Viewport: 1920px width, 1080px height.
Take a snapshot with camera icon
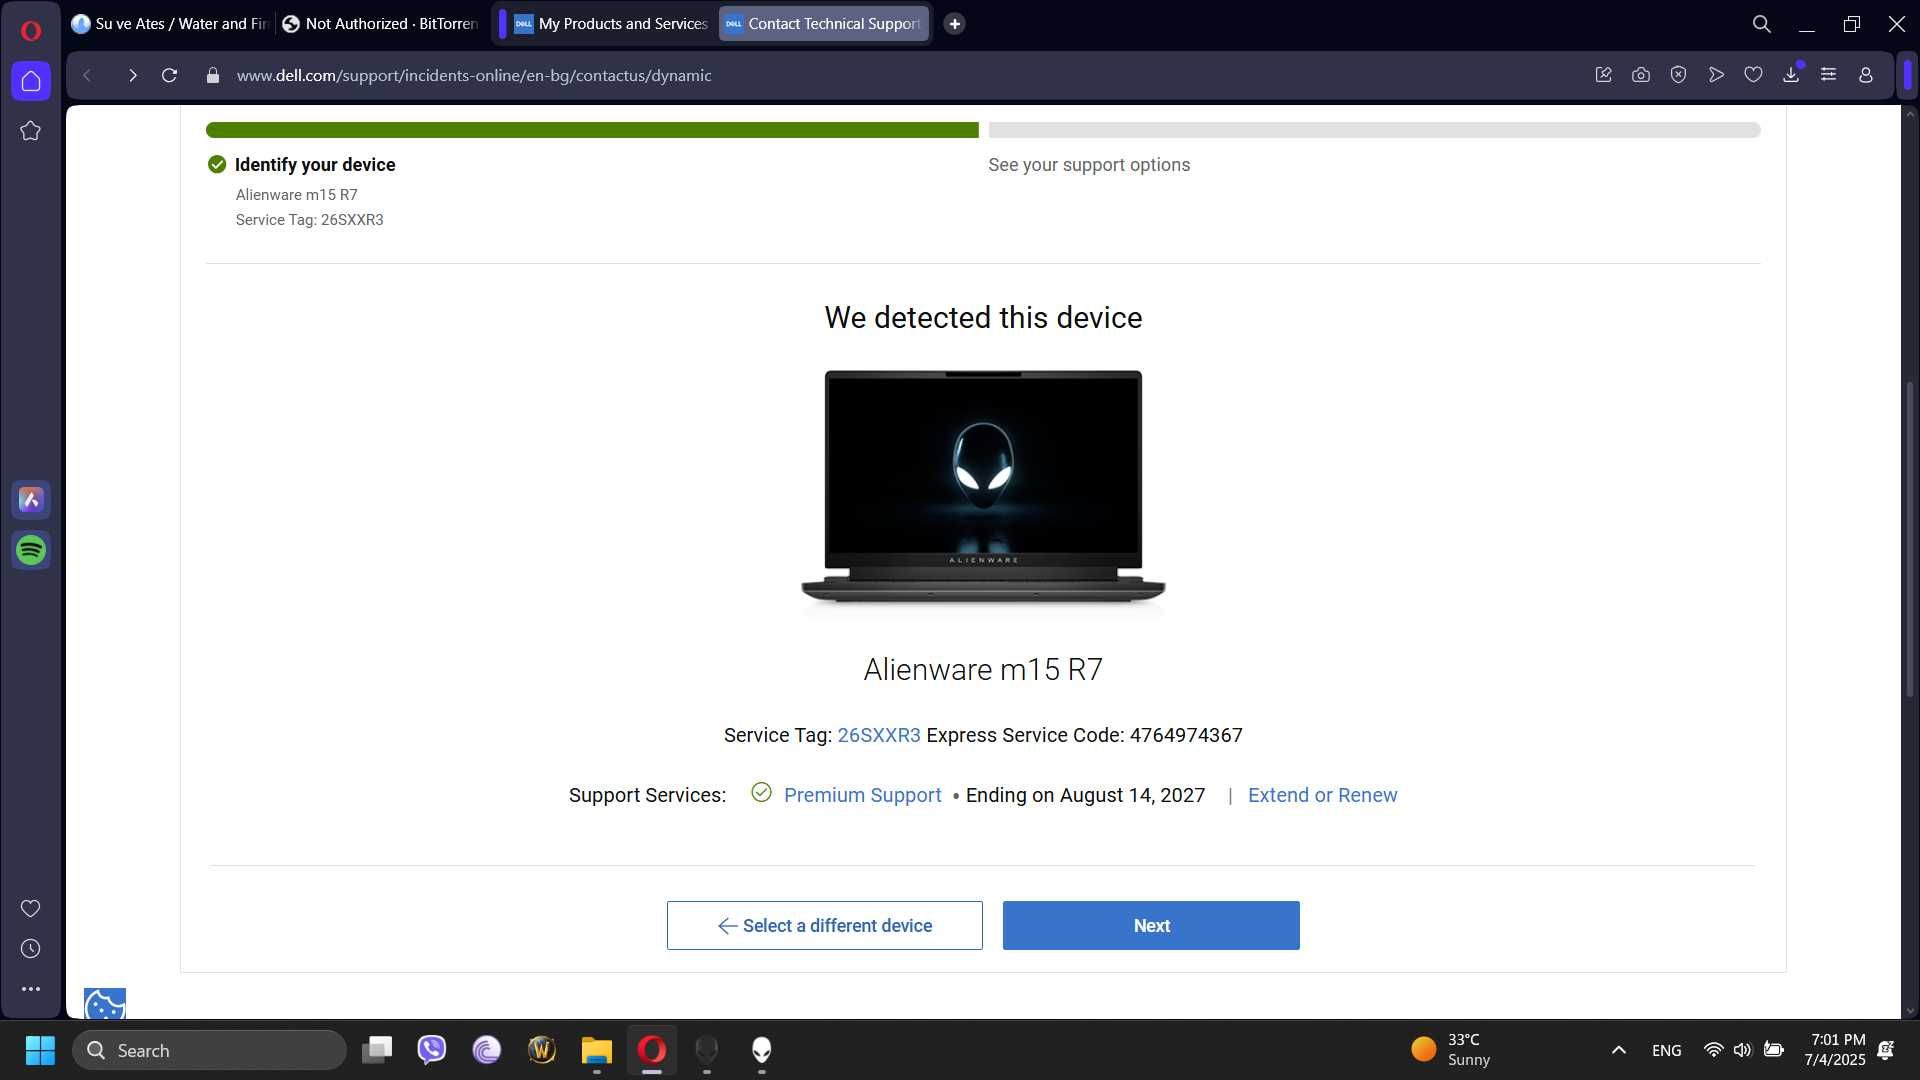pyautogui.click(x=1641, y=75)
